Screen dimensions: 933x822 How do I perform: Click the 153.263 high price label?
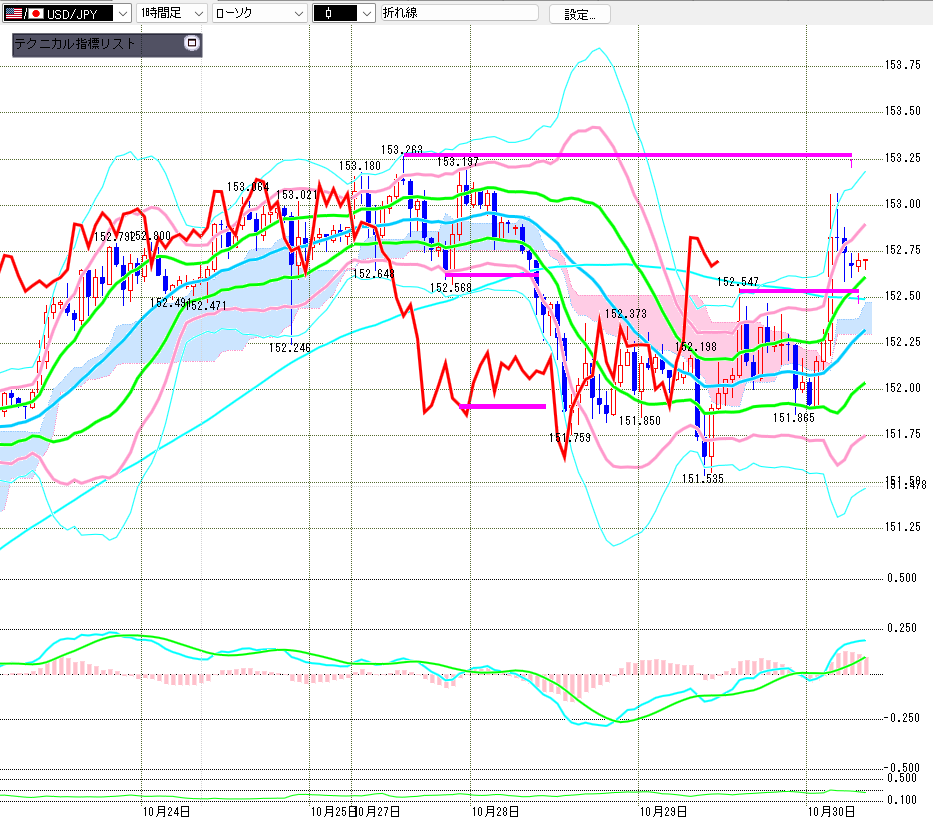point(400,150)
